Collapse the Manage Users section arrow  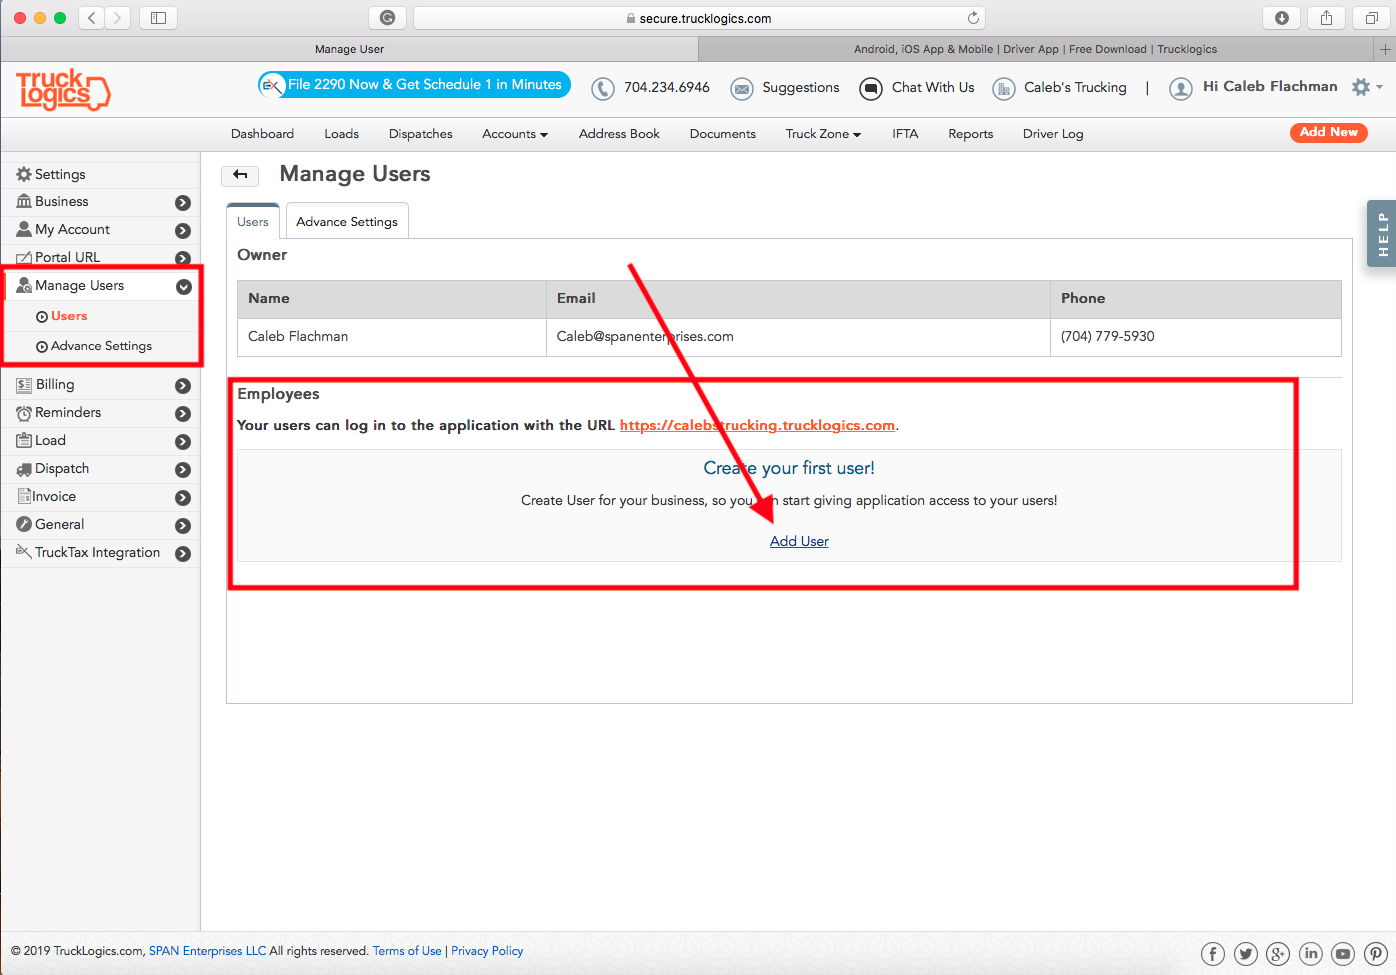(183, 287)
